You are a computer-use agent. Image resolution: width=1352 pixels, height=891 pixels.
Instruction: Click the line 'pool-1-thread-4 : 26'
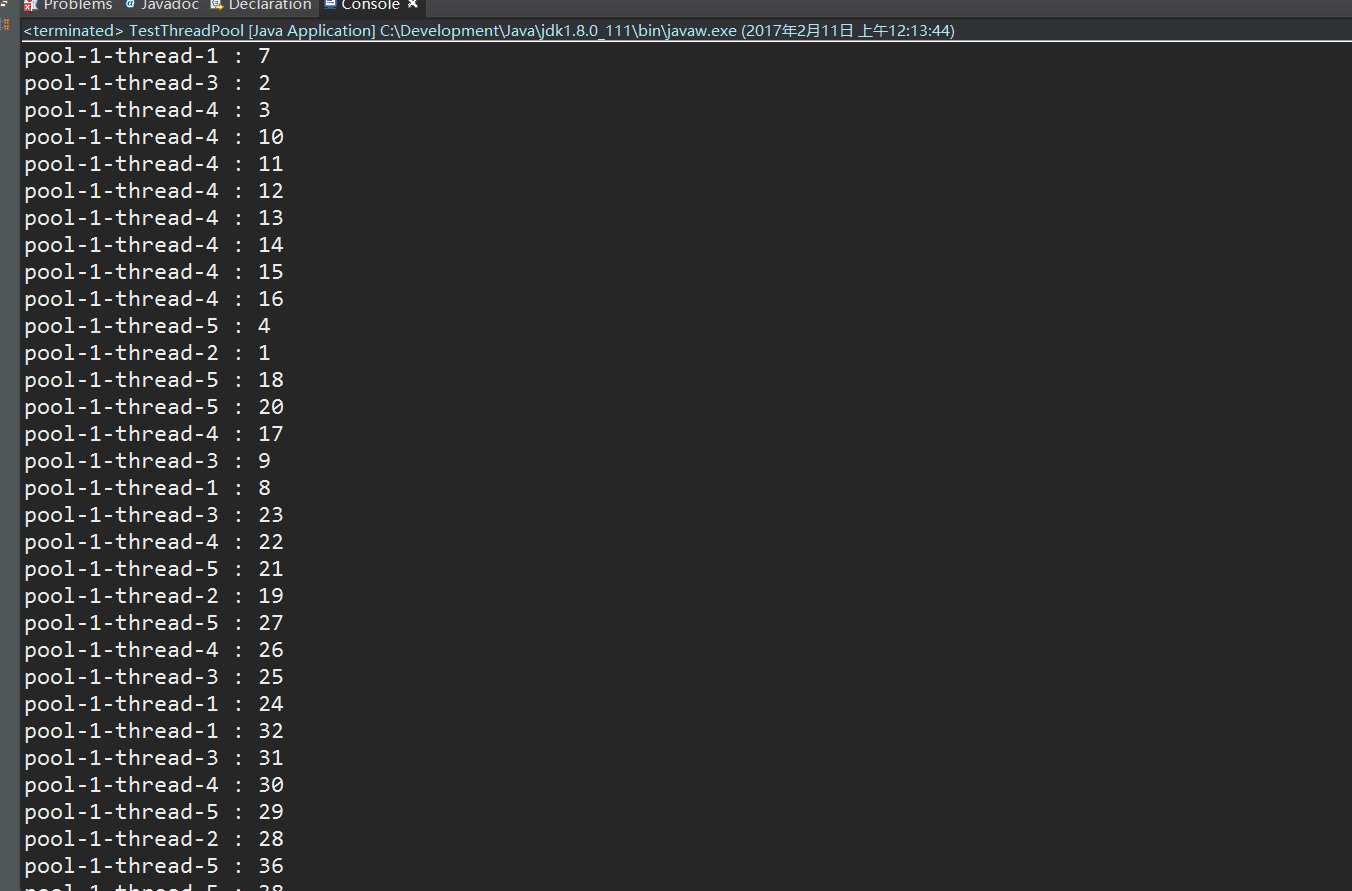[x=154, y=650]
